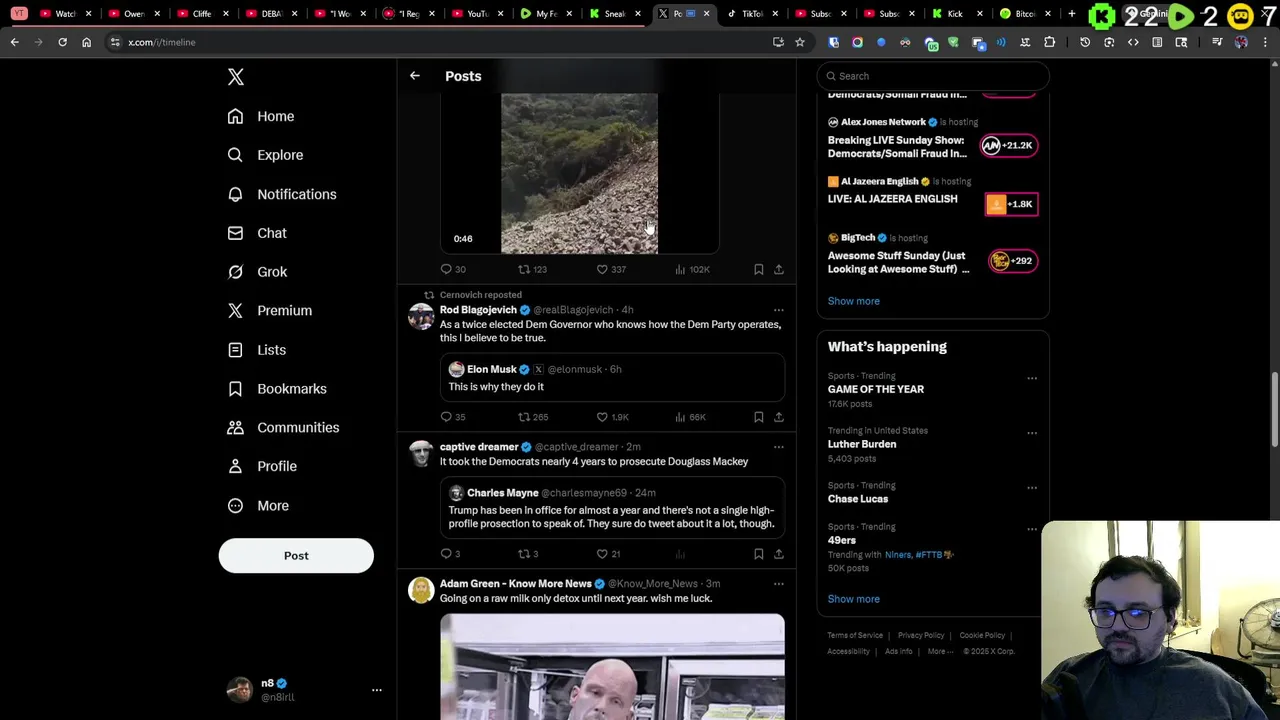Image resolution: width=1280 pixels, height=720 pixels.
Task: Open quoted Elon Musk post
Action: pyautogui.click(x=612, y=378)
